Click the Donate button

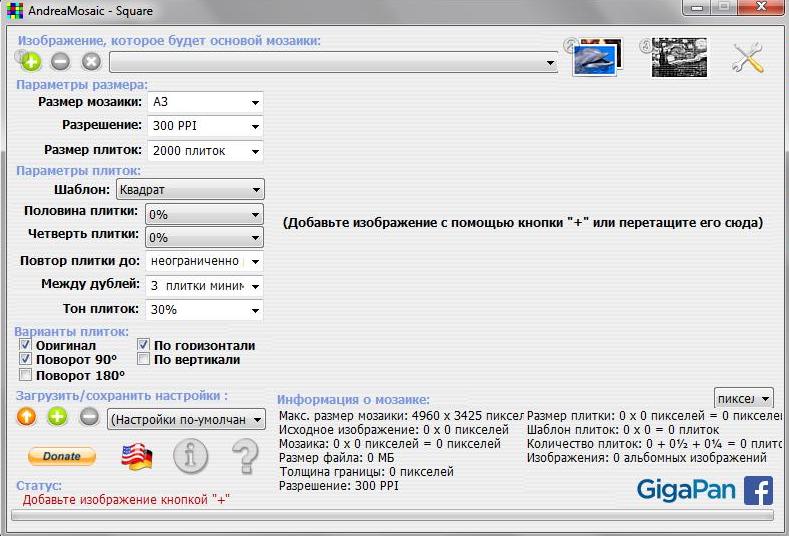tap(61, 456)
